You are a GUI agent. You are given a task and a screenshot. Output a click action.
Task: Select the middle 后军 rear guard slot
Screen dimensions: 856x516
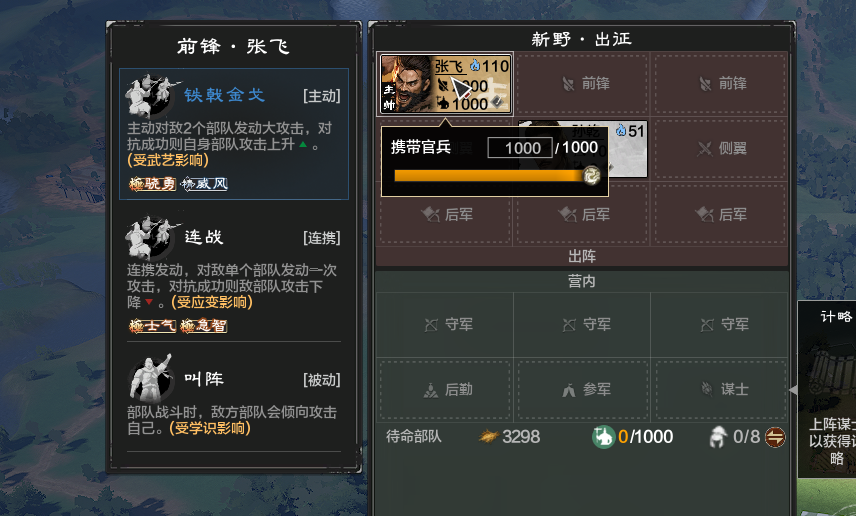582,215
